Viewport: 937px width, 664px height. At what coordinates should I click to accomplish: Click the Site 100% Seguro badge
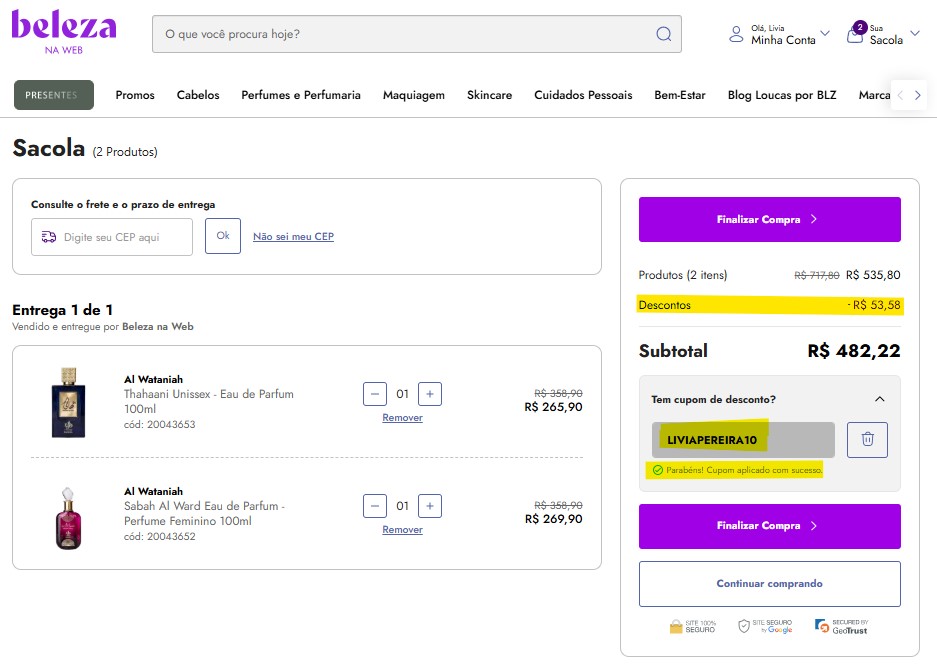[693, 626]
